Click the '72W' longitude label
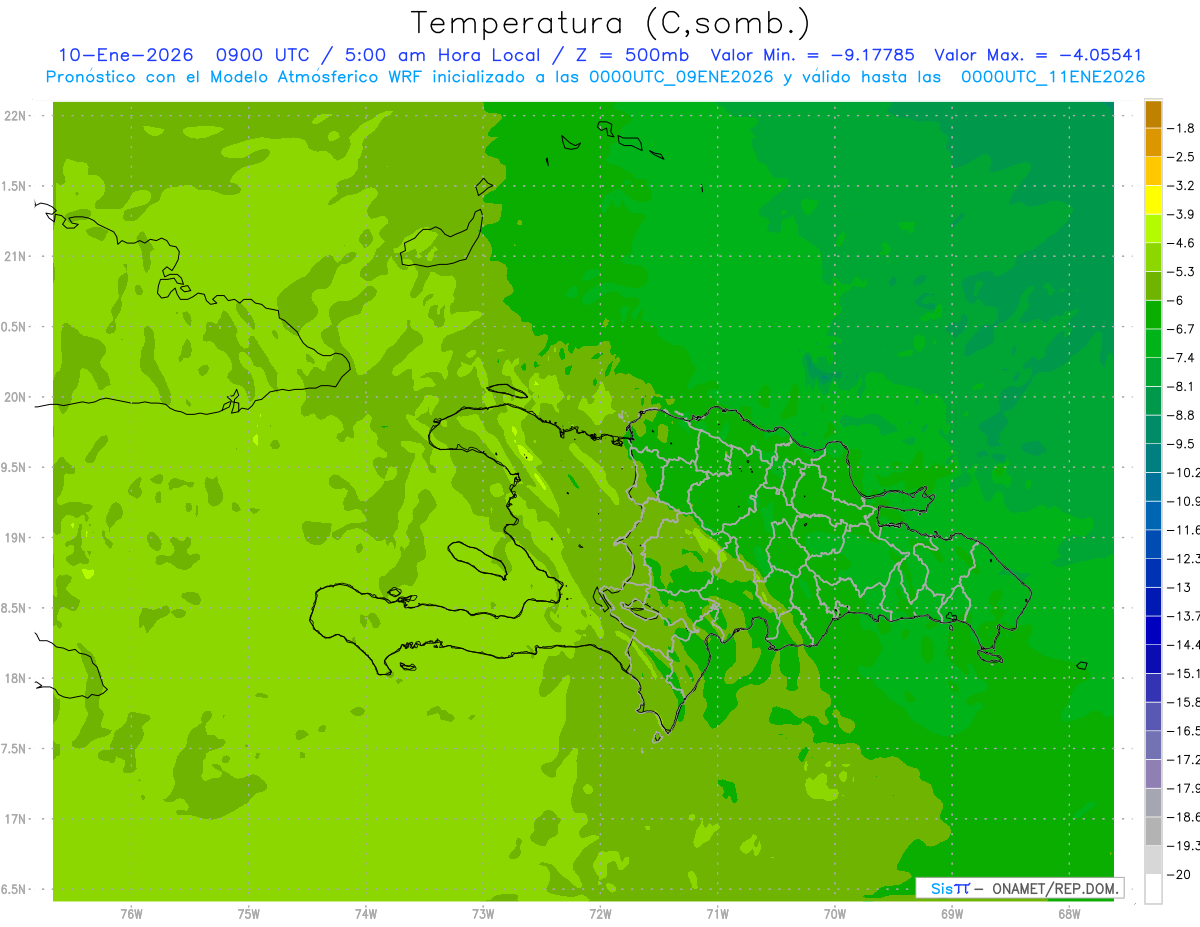The height and width of the screenshot is (927, 1200). (600, 914)
